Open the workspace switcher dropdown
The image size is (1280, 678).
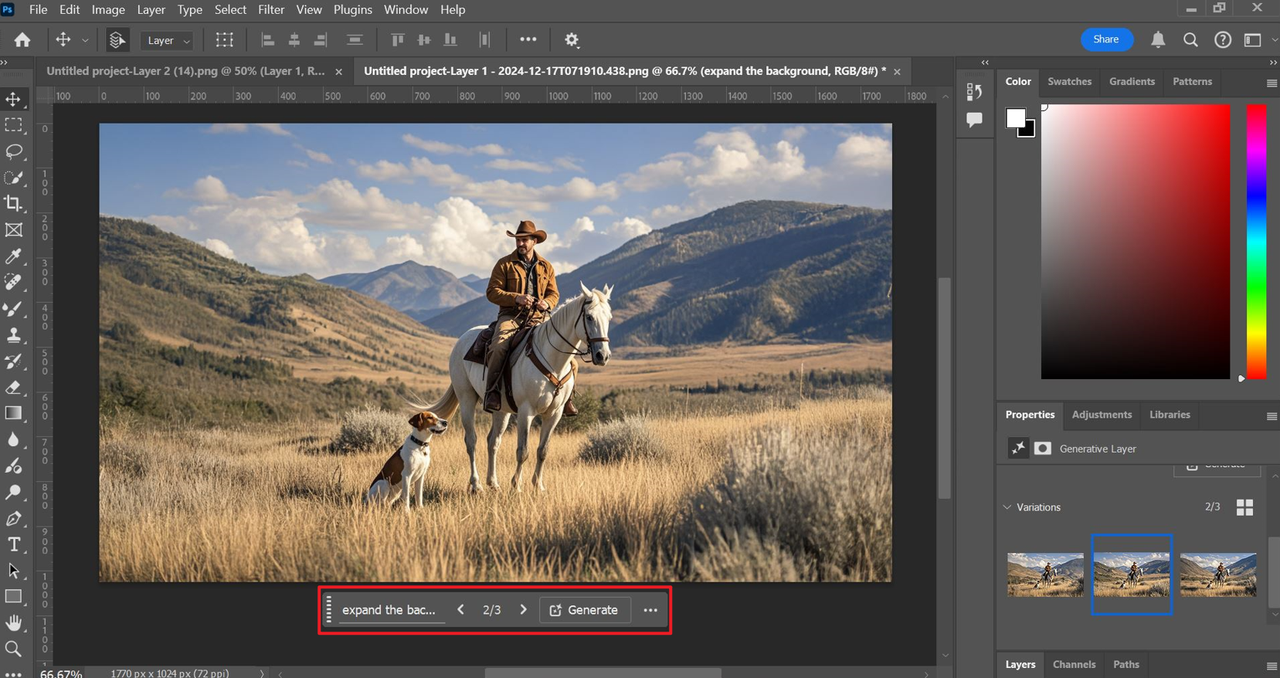click(x=1253, y=40)
